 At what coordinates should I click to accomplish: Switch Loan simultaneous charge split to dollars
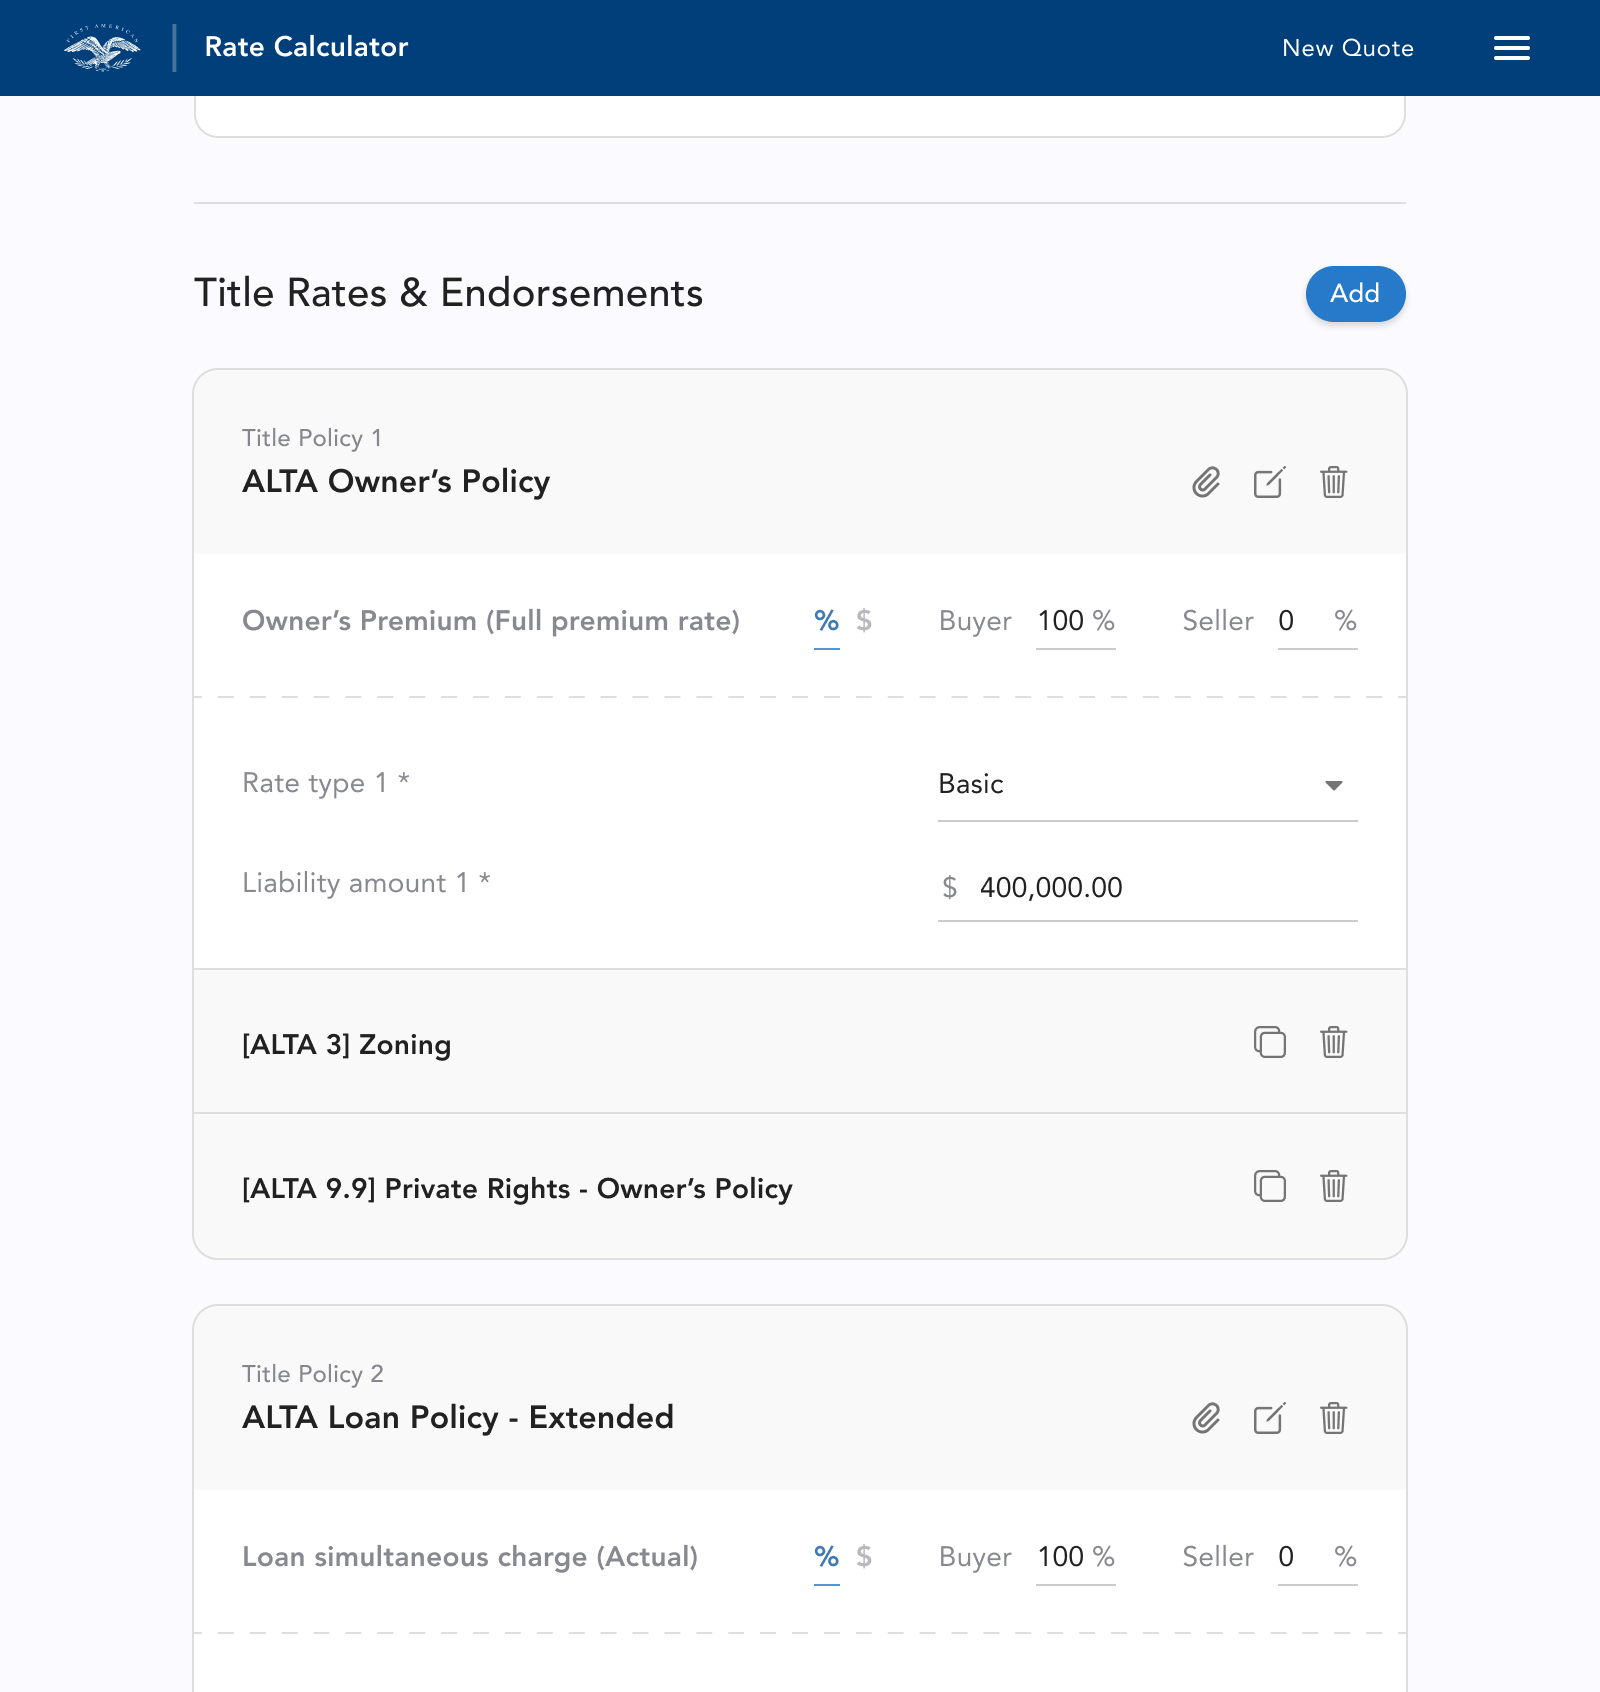pos(864,1557)
